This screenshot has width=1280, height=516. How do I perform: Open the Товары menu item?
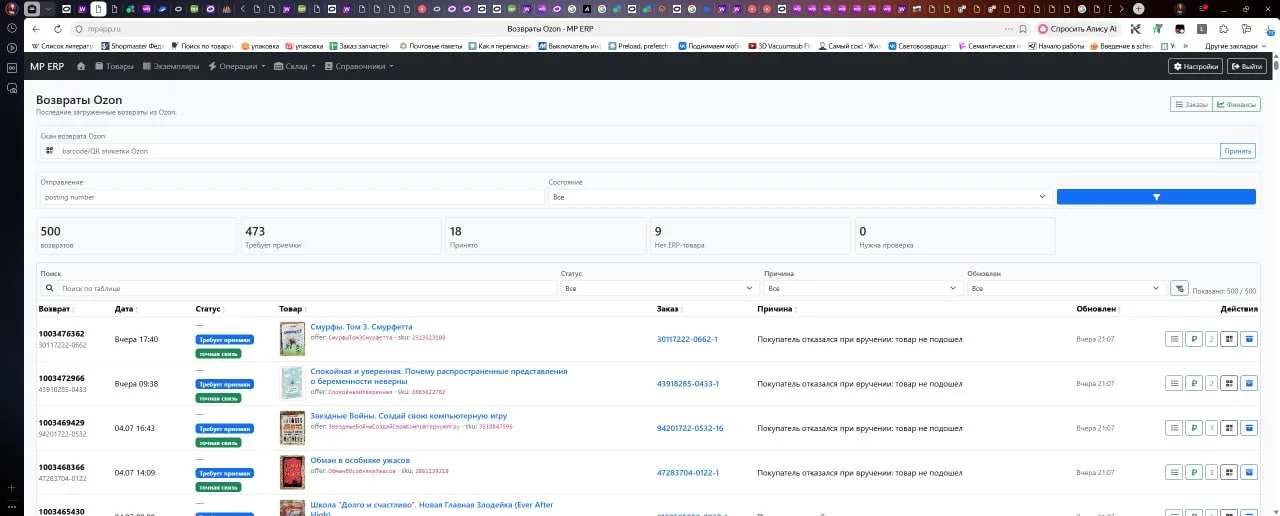[114, 67]
